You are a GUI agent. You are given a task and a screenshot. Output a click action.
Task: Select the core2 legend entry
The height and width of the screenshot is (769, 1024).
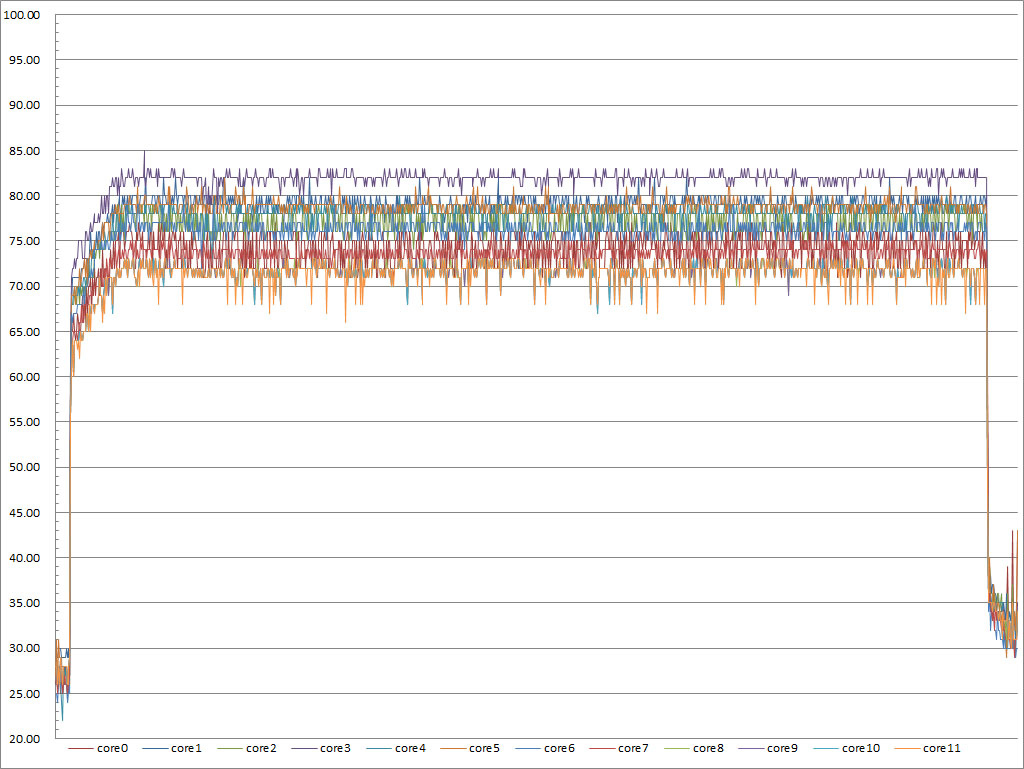[247, 748]
